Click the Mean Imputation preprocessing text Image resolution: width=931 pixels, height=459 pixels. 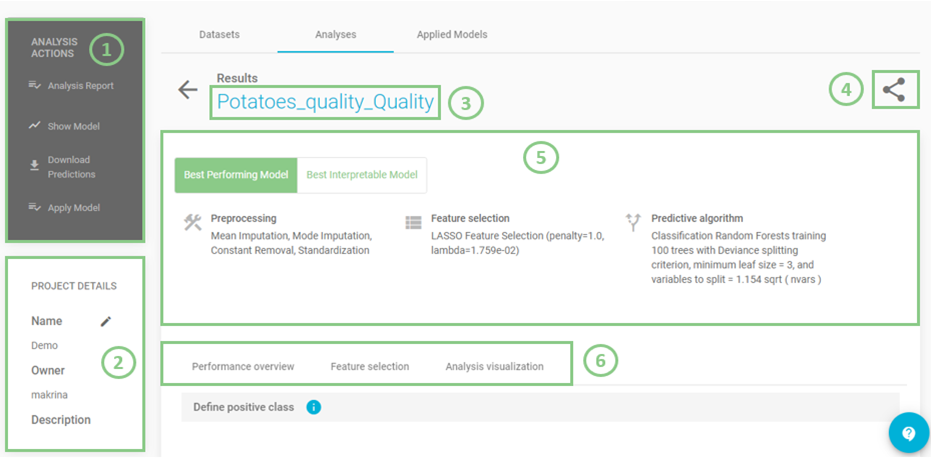click(x=291, y=243)
